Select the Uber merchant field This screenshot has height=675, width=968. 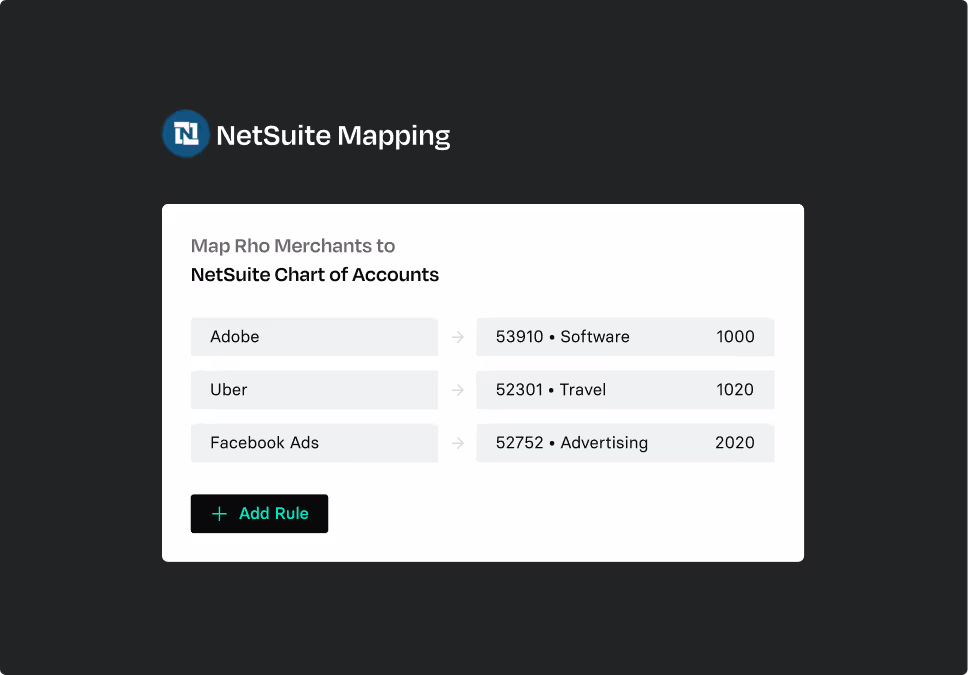pos(314,390)
